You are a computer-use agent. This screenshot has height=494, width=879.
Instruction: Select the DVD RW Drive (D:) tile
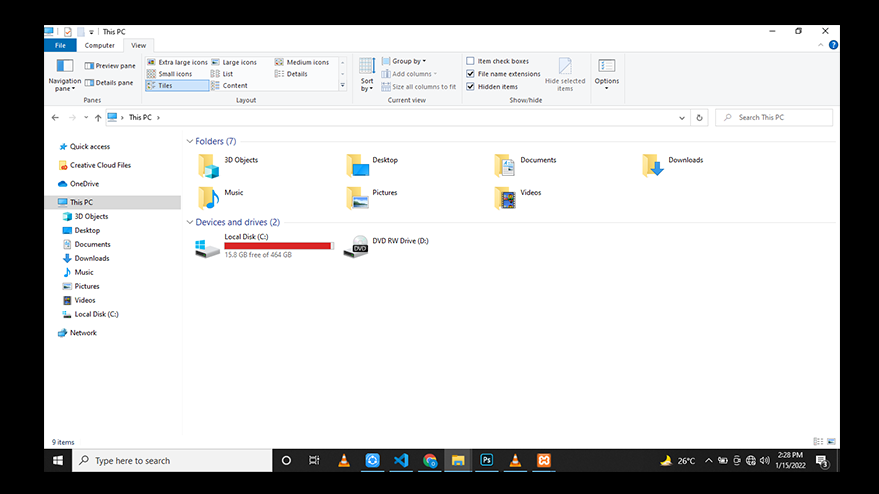pyautogui.click(x=387, y=247)
